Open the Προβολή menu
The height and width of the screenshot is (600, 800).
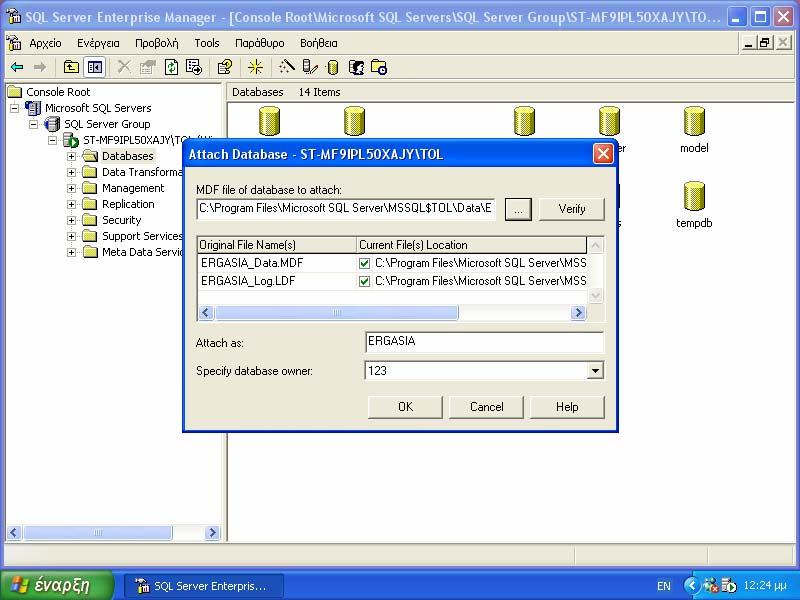tap(157, 43)
